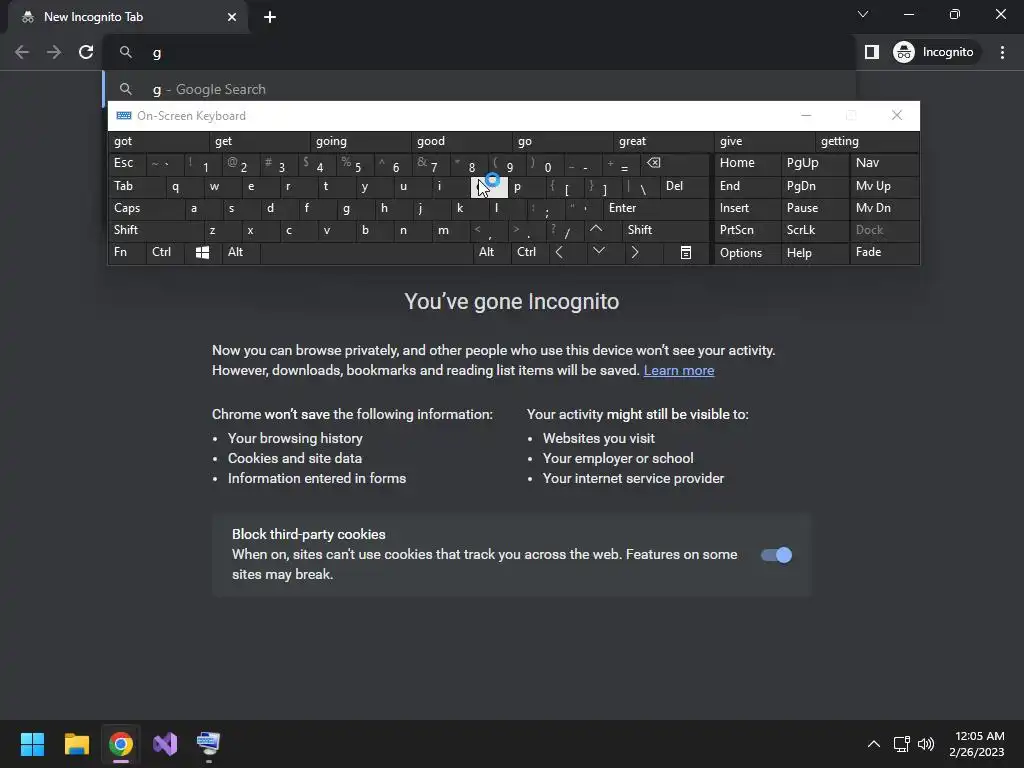Viewport: 1024px width, 768px height.
Task: Toggle the left Ctrl key
Action: click(x=164, y=252)
